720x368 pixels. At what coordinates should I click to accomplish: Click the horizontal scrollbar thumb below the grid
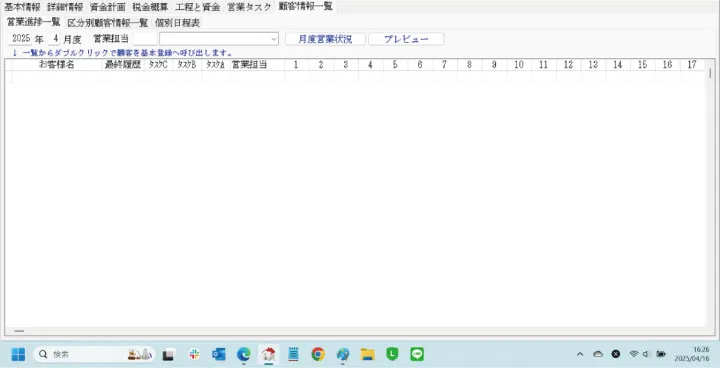(19, 331)
